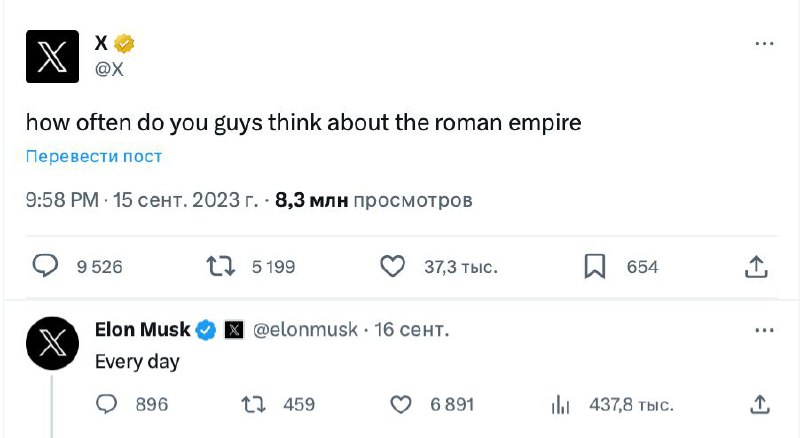Click the Elon Musk display name

click(x=142, y=330)
